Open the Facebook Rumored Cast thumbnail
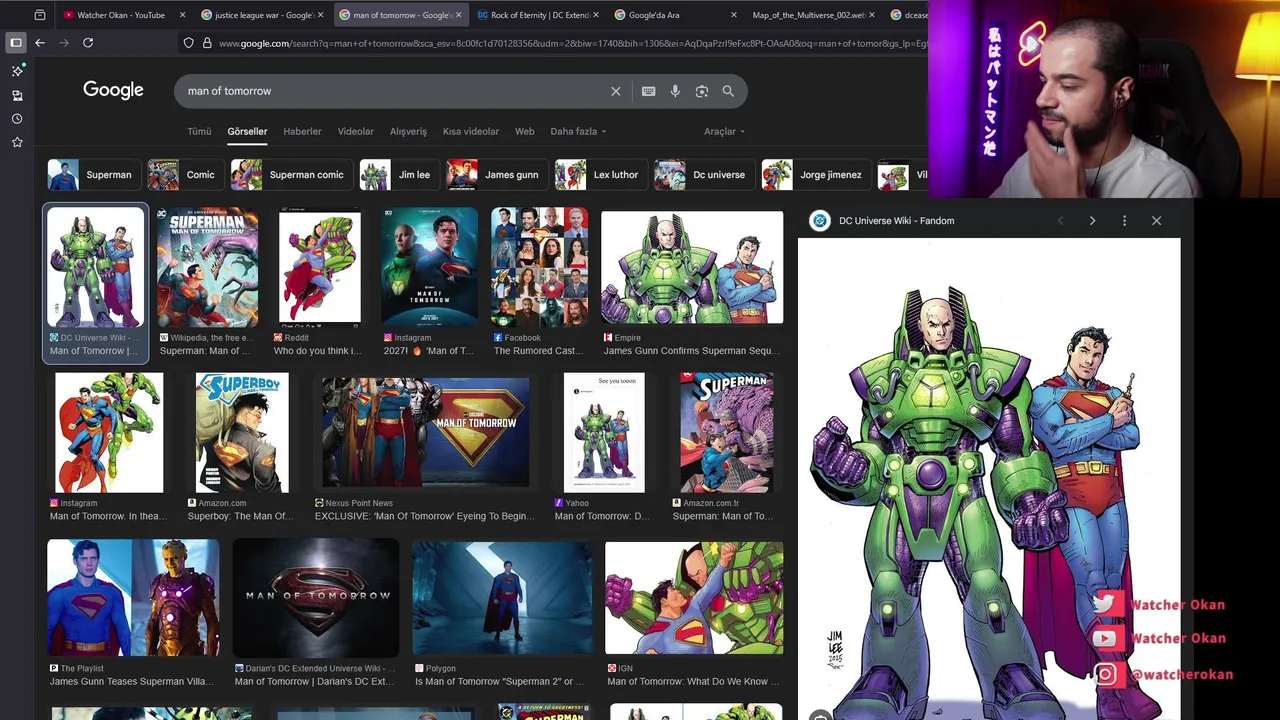The image size is (1280, 720). click(540, 267)
